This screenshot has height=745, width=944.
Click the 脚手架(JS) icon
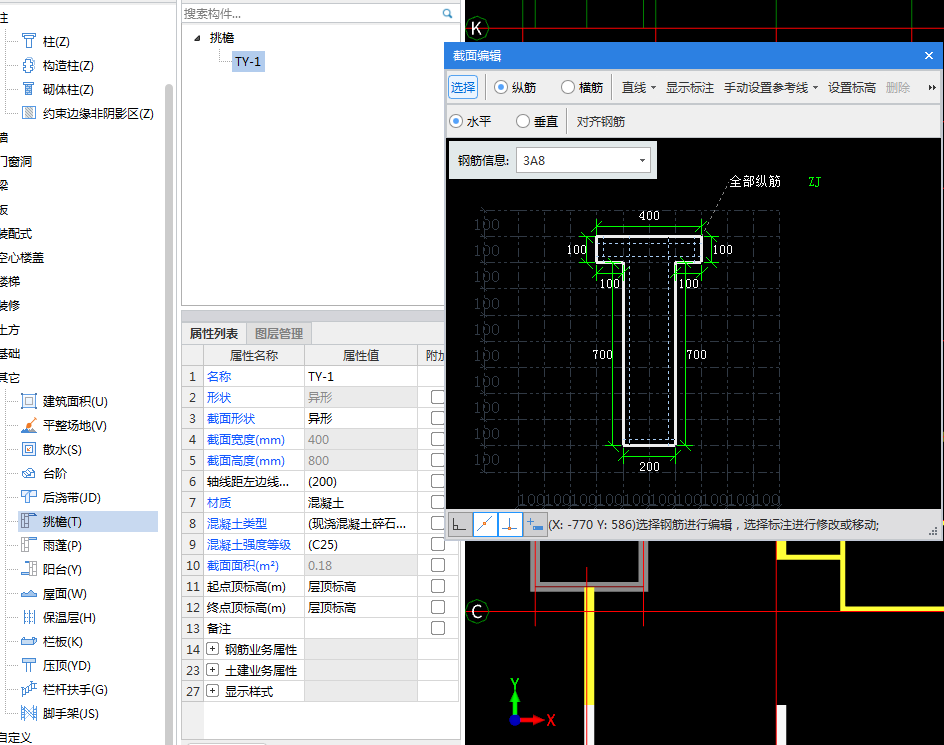click(x=28, y=714)
